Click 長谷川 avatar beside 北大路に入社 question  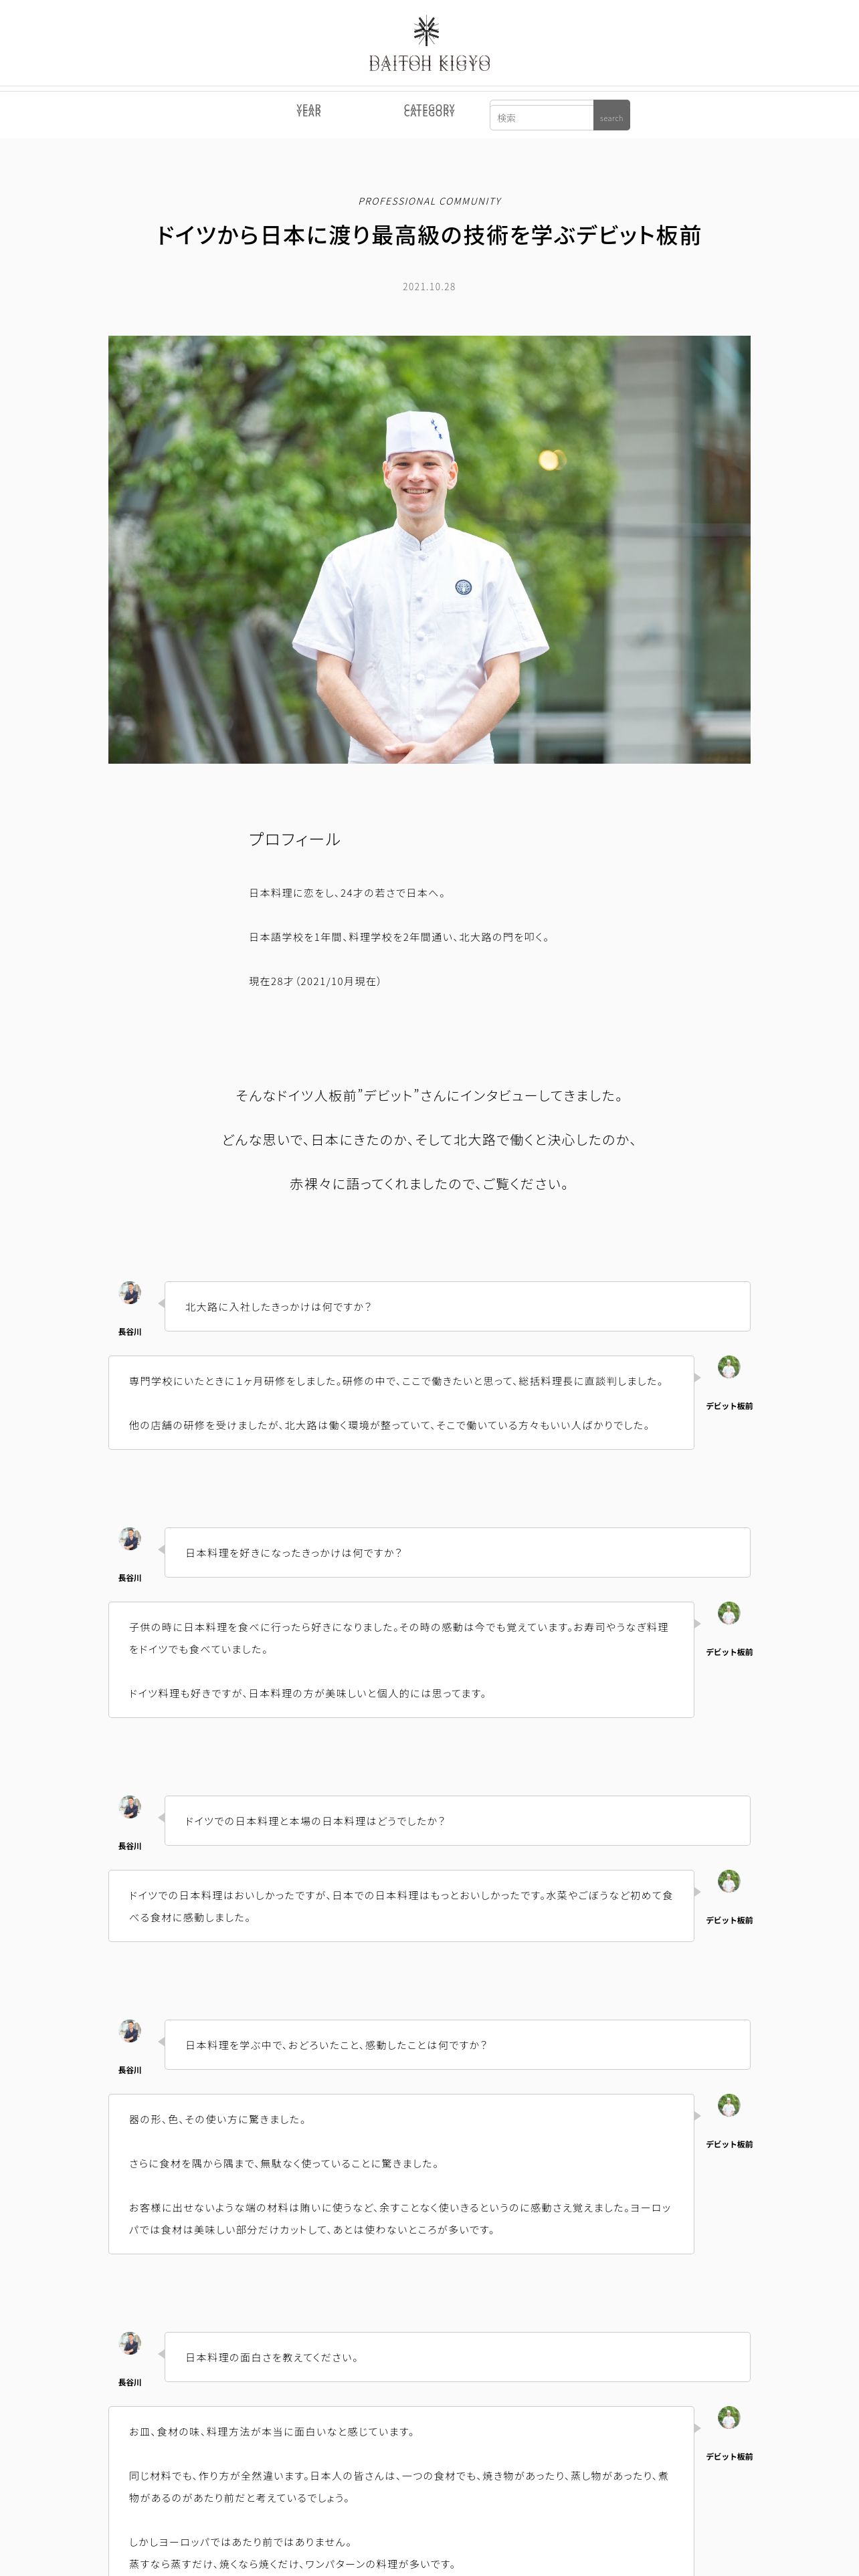tap(130, 1292)
